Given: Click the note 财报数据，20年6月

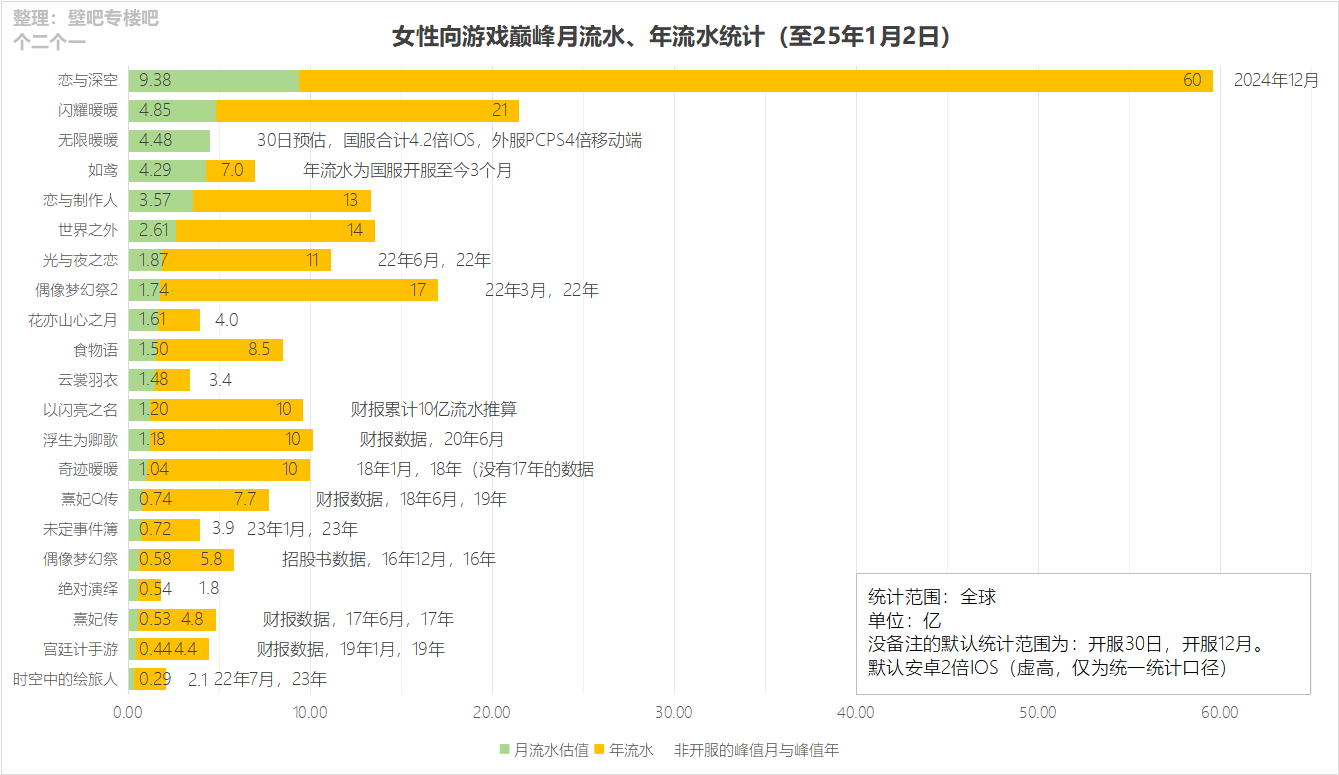Looking at the screenshot, I should 432,440.
